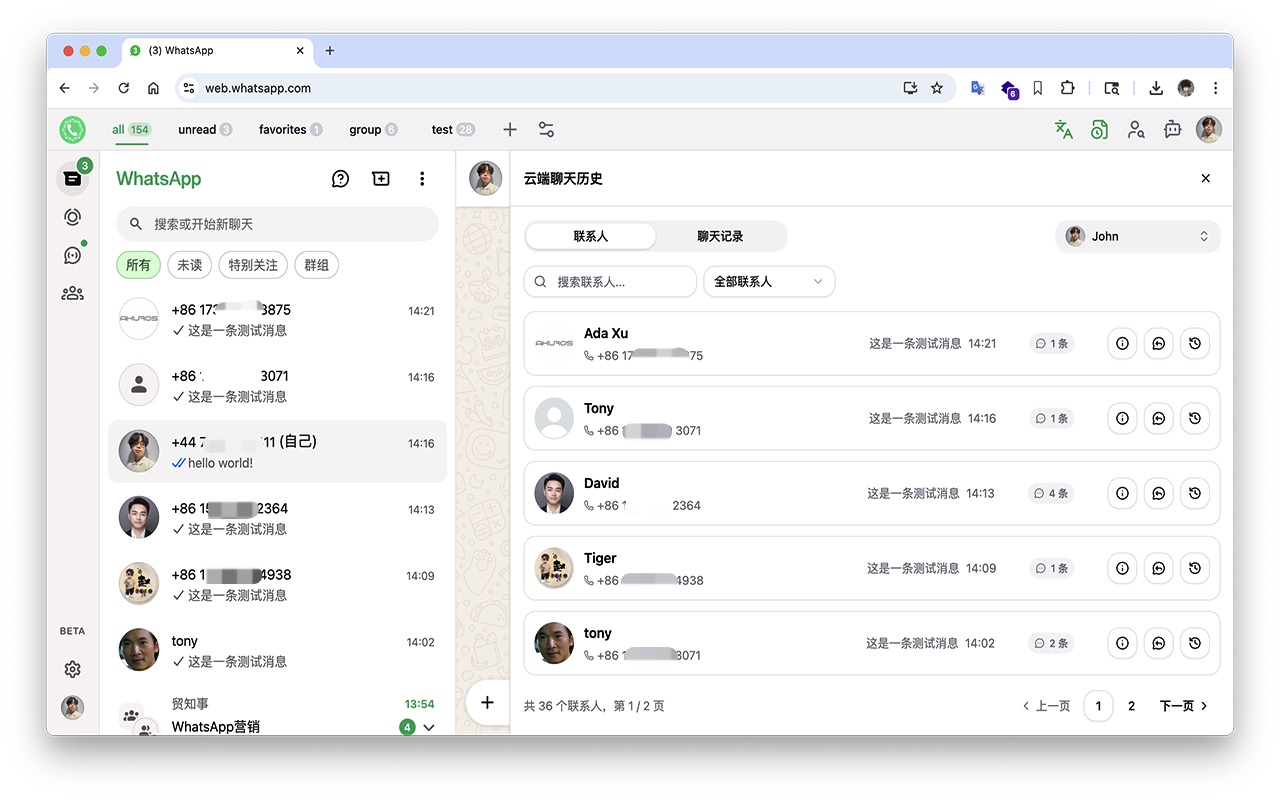The width and height of the screenshot is (1280, 800).
Task: Click the history icon for tony 14:02
Action: [x=1195, y=643]
